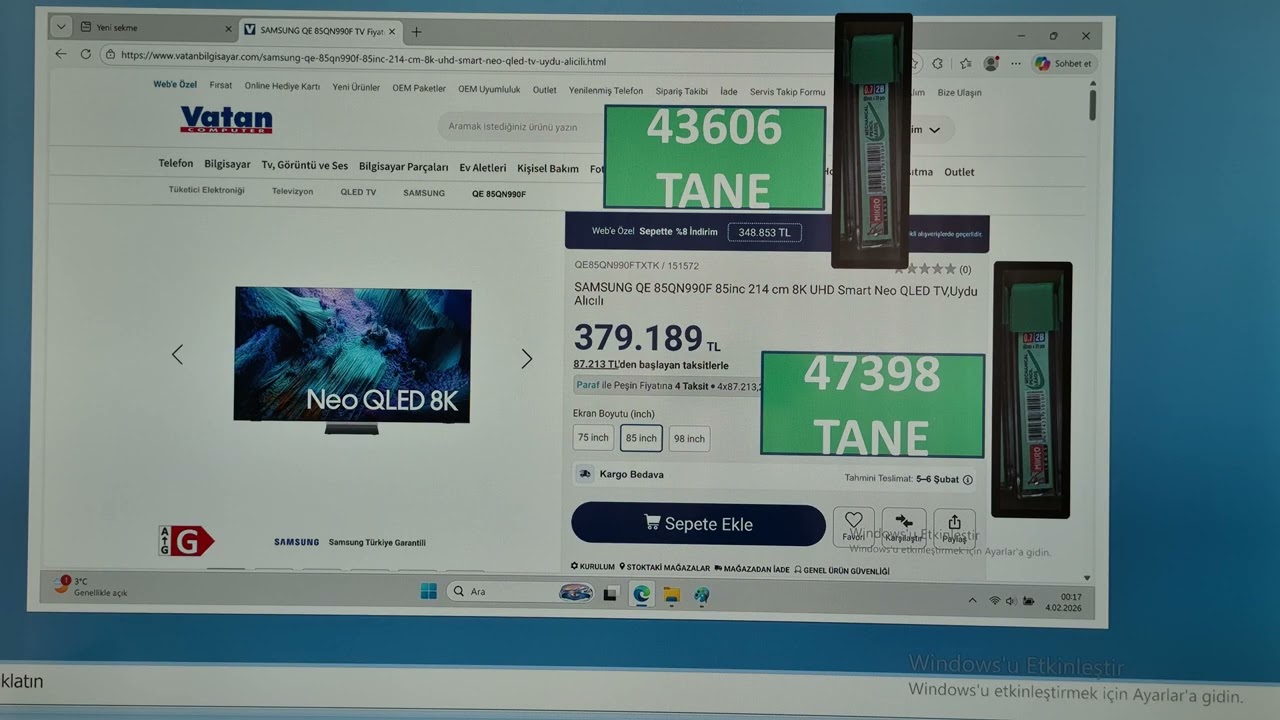Close the Yeni sekme tab
Viewport: 1280px width, 720px height.
[x=228, y=29]
